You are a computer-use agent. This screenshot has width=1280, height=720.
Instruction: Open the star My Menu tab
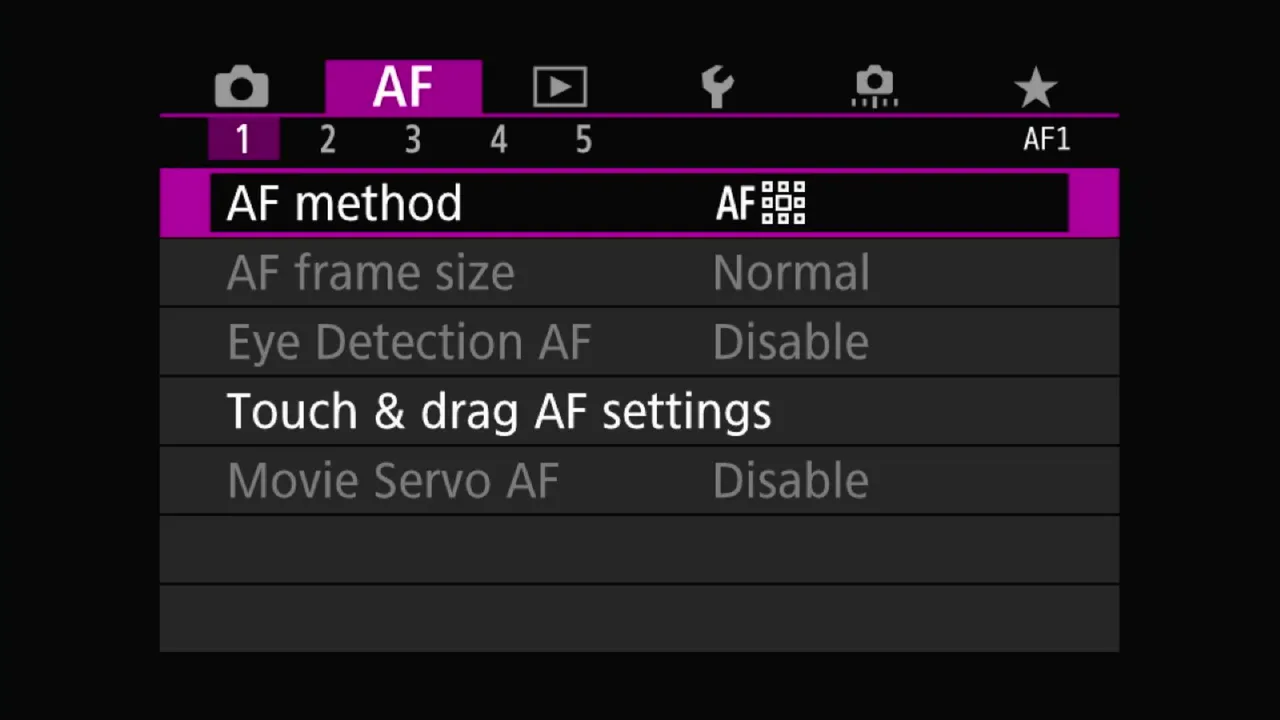point(1035,88)
